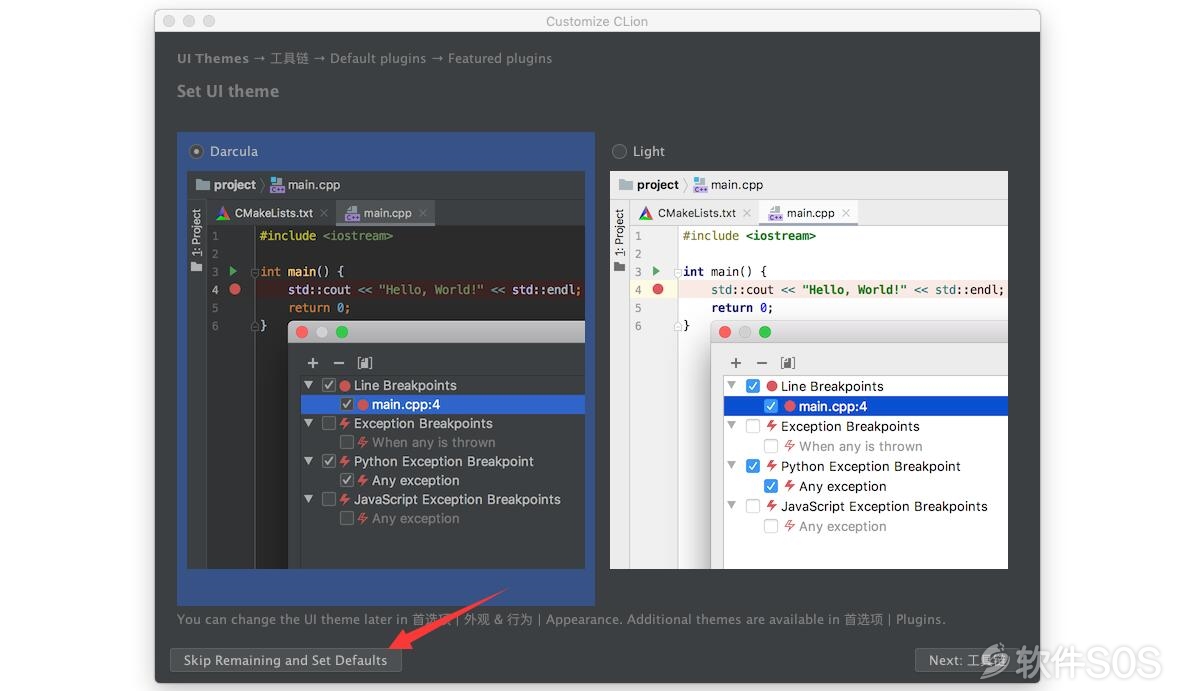Viewport: 1178px width, 691px height.
Task: Click Default plugins step in wizard breadcrumb
Action: [378, 59]
